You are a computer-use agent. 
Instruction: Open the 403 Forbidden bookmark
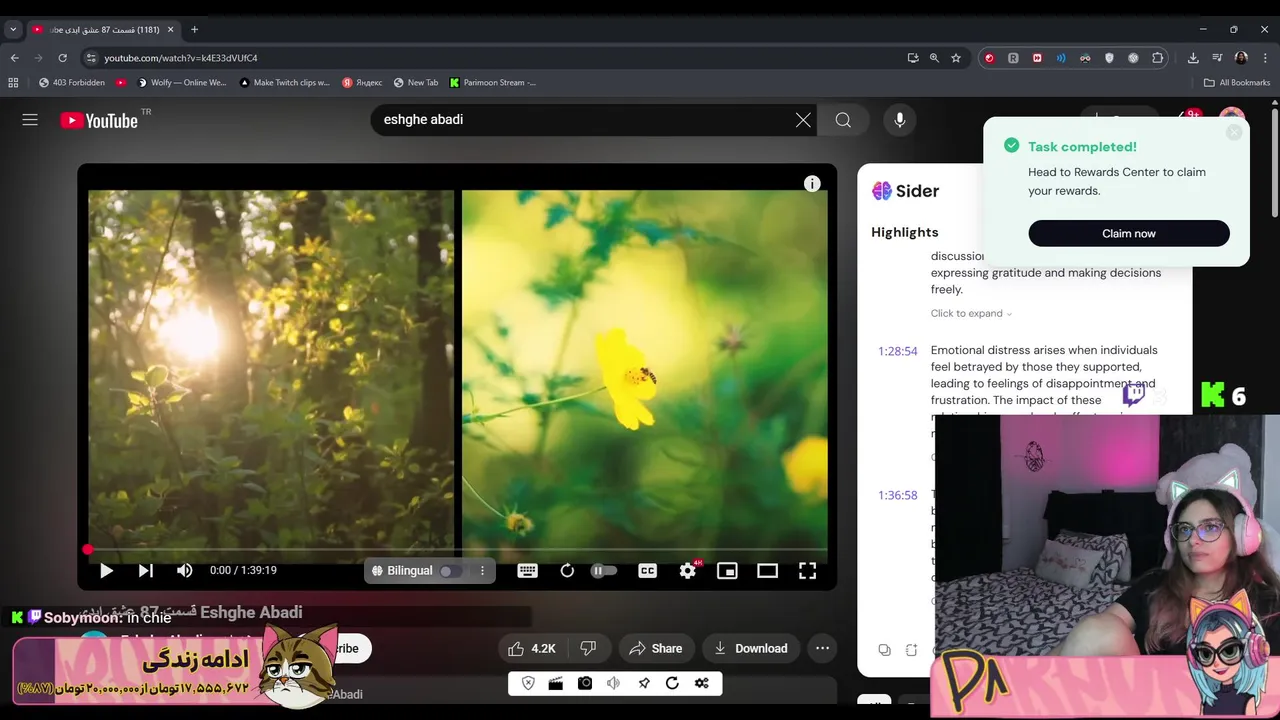71,83
